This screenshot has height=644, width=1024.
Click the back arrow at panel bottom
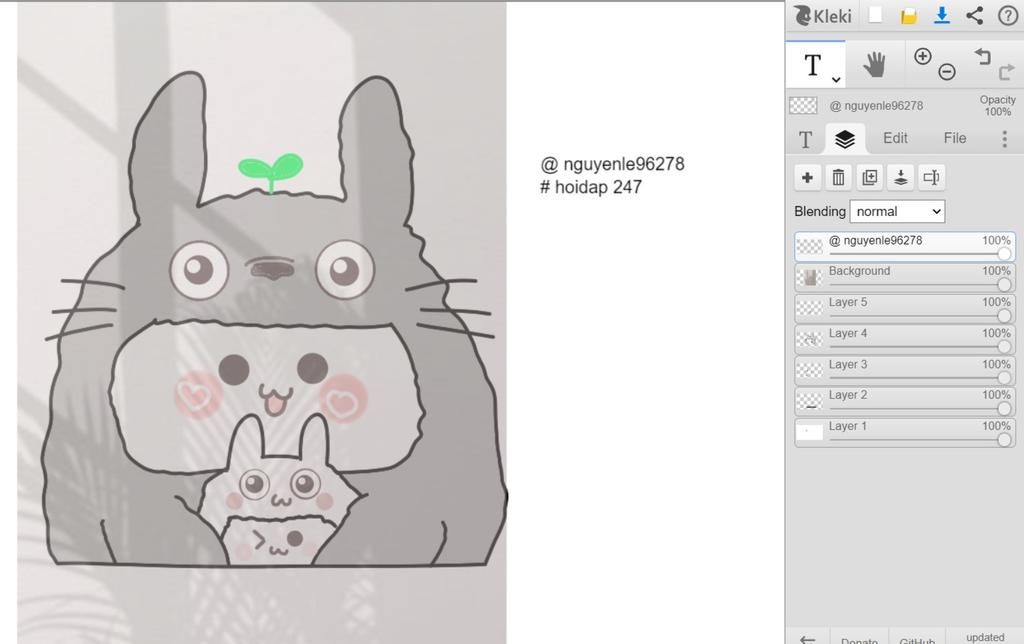[808, 639]
